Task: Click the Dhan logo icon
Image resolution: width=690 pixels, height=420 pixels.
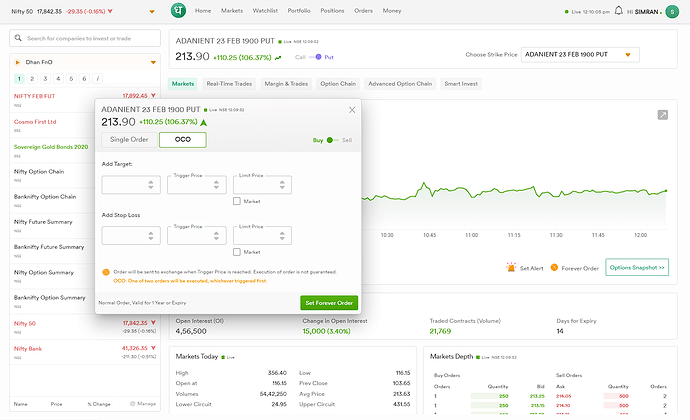Action: [x=178, y=11]
